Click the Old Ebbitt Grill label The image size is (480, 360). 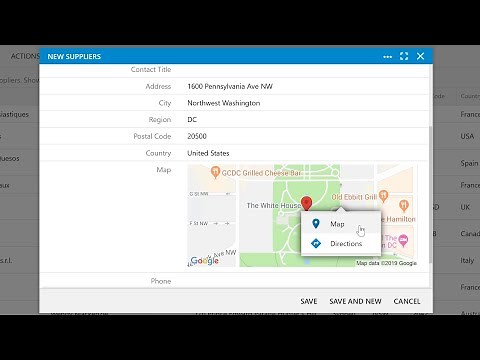click(x=354, y=197)
